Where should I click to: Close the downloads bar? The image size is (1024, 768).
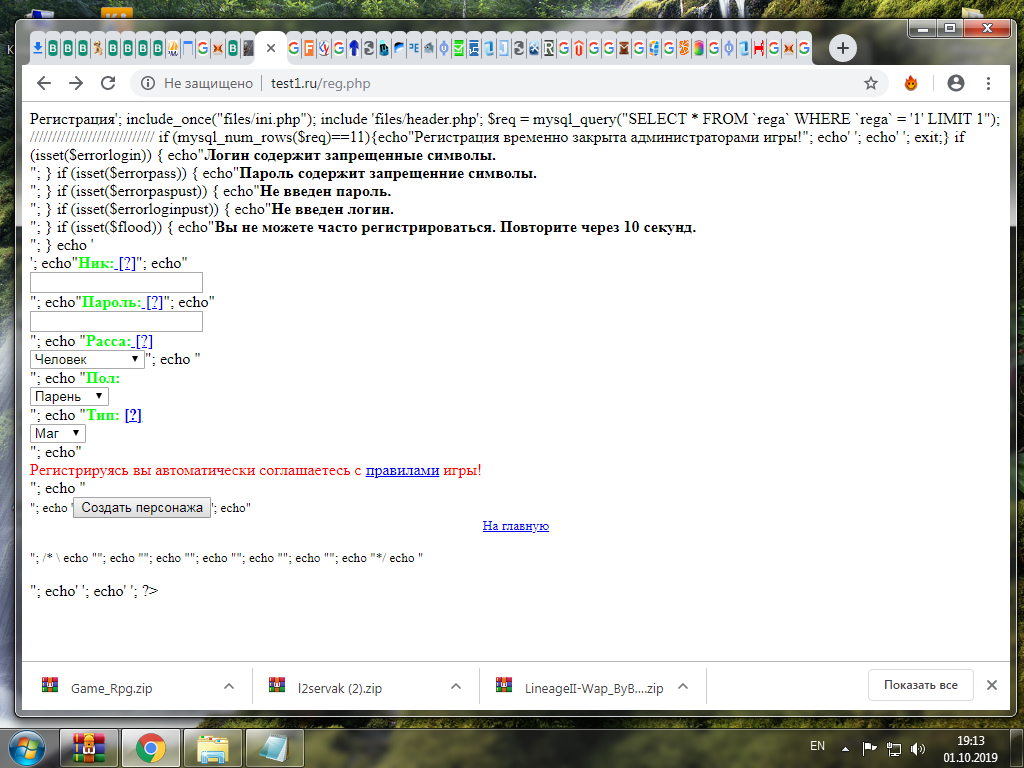(x=991, y=685)
